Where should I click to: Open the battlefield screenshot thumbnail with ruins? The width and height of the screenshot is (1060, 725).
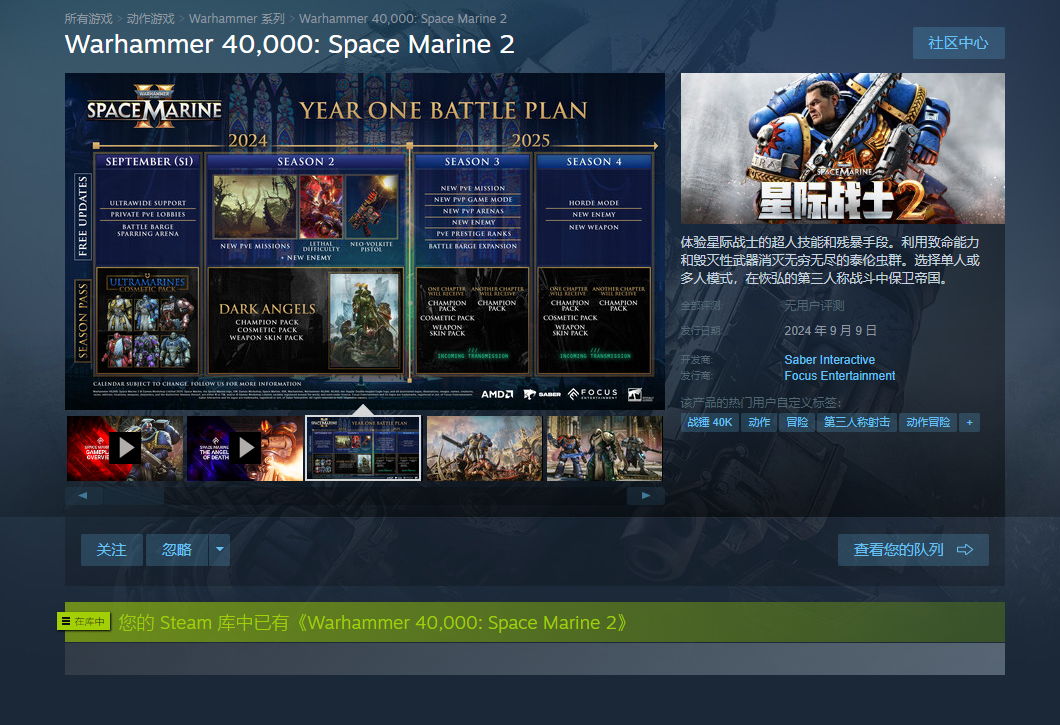[484, 448]
